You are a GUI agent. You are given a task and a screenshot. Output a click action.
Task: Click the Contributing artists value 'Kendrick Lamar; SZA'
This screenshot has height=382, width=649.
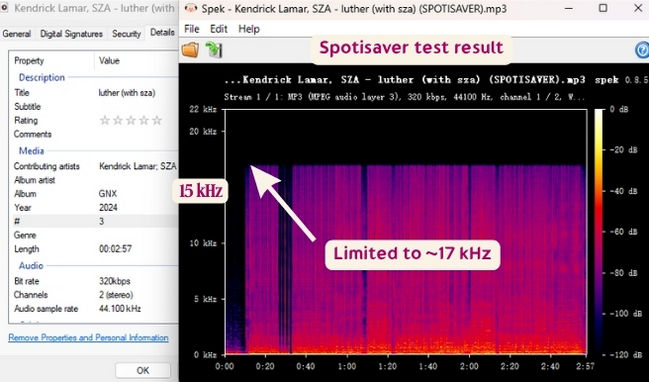click(x=138, y=166)
